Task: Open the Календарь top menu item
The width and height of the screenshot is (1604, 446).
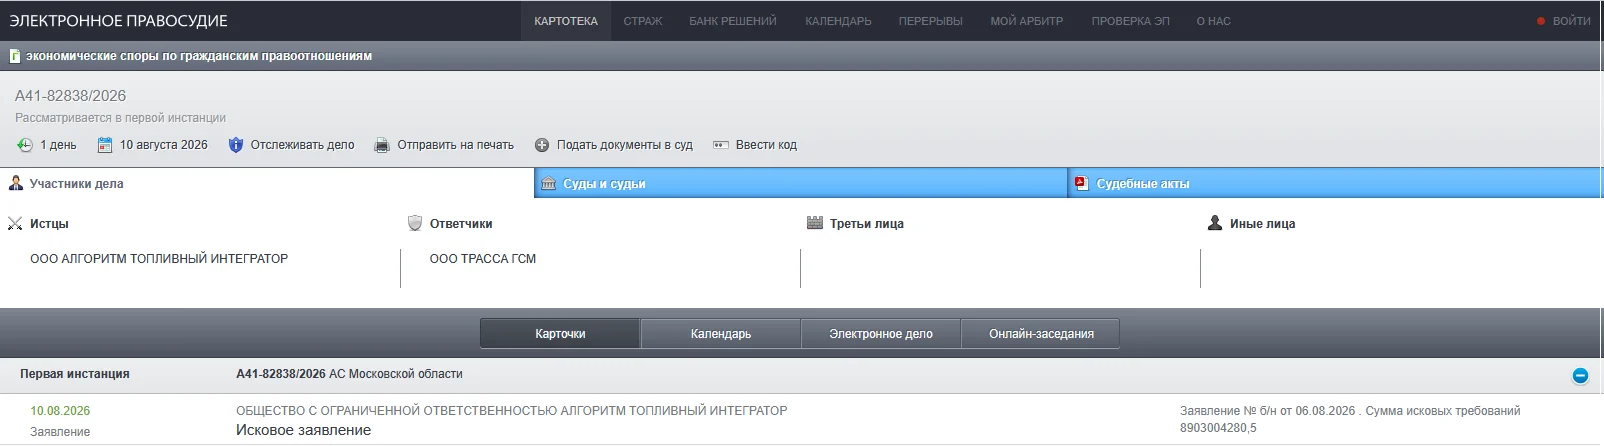Action: (838, 21)
